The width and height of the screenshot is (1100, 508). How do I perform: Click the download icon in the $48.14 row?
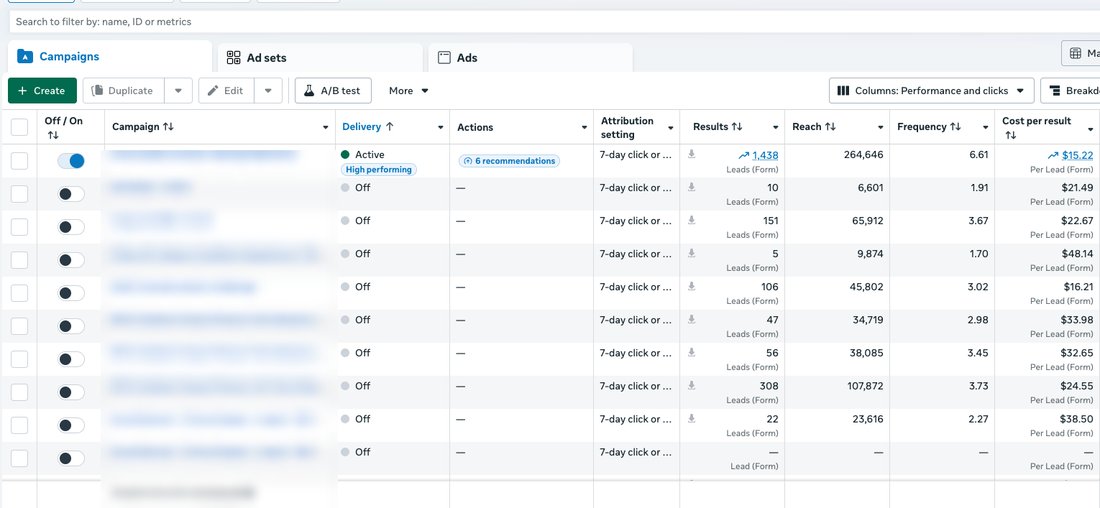(691, 253)
